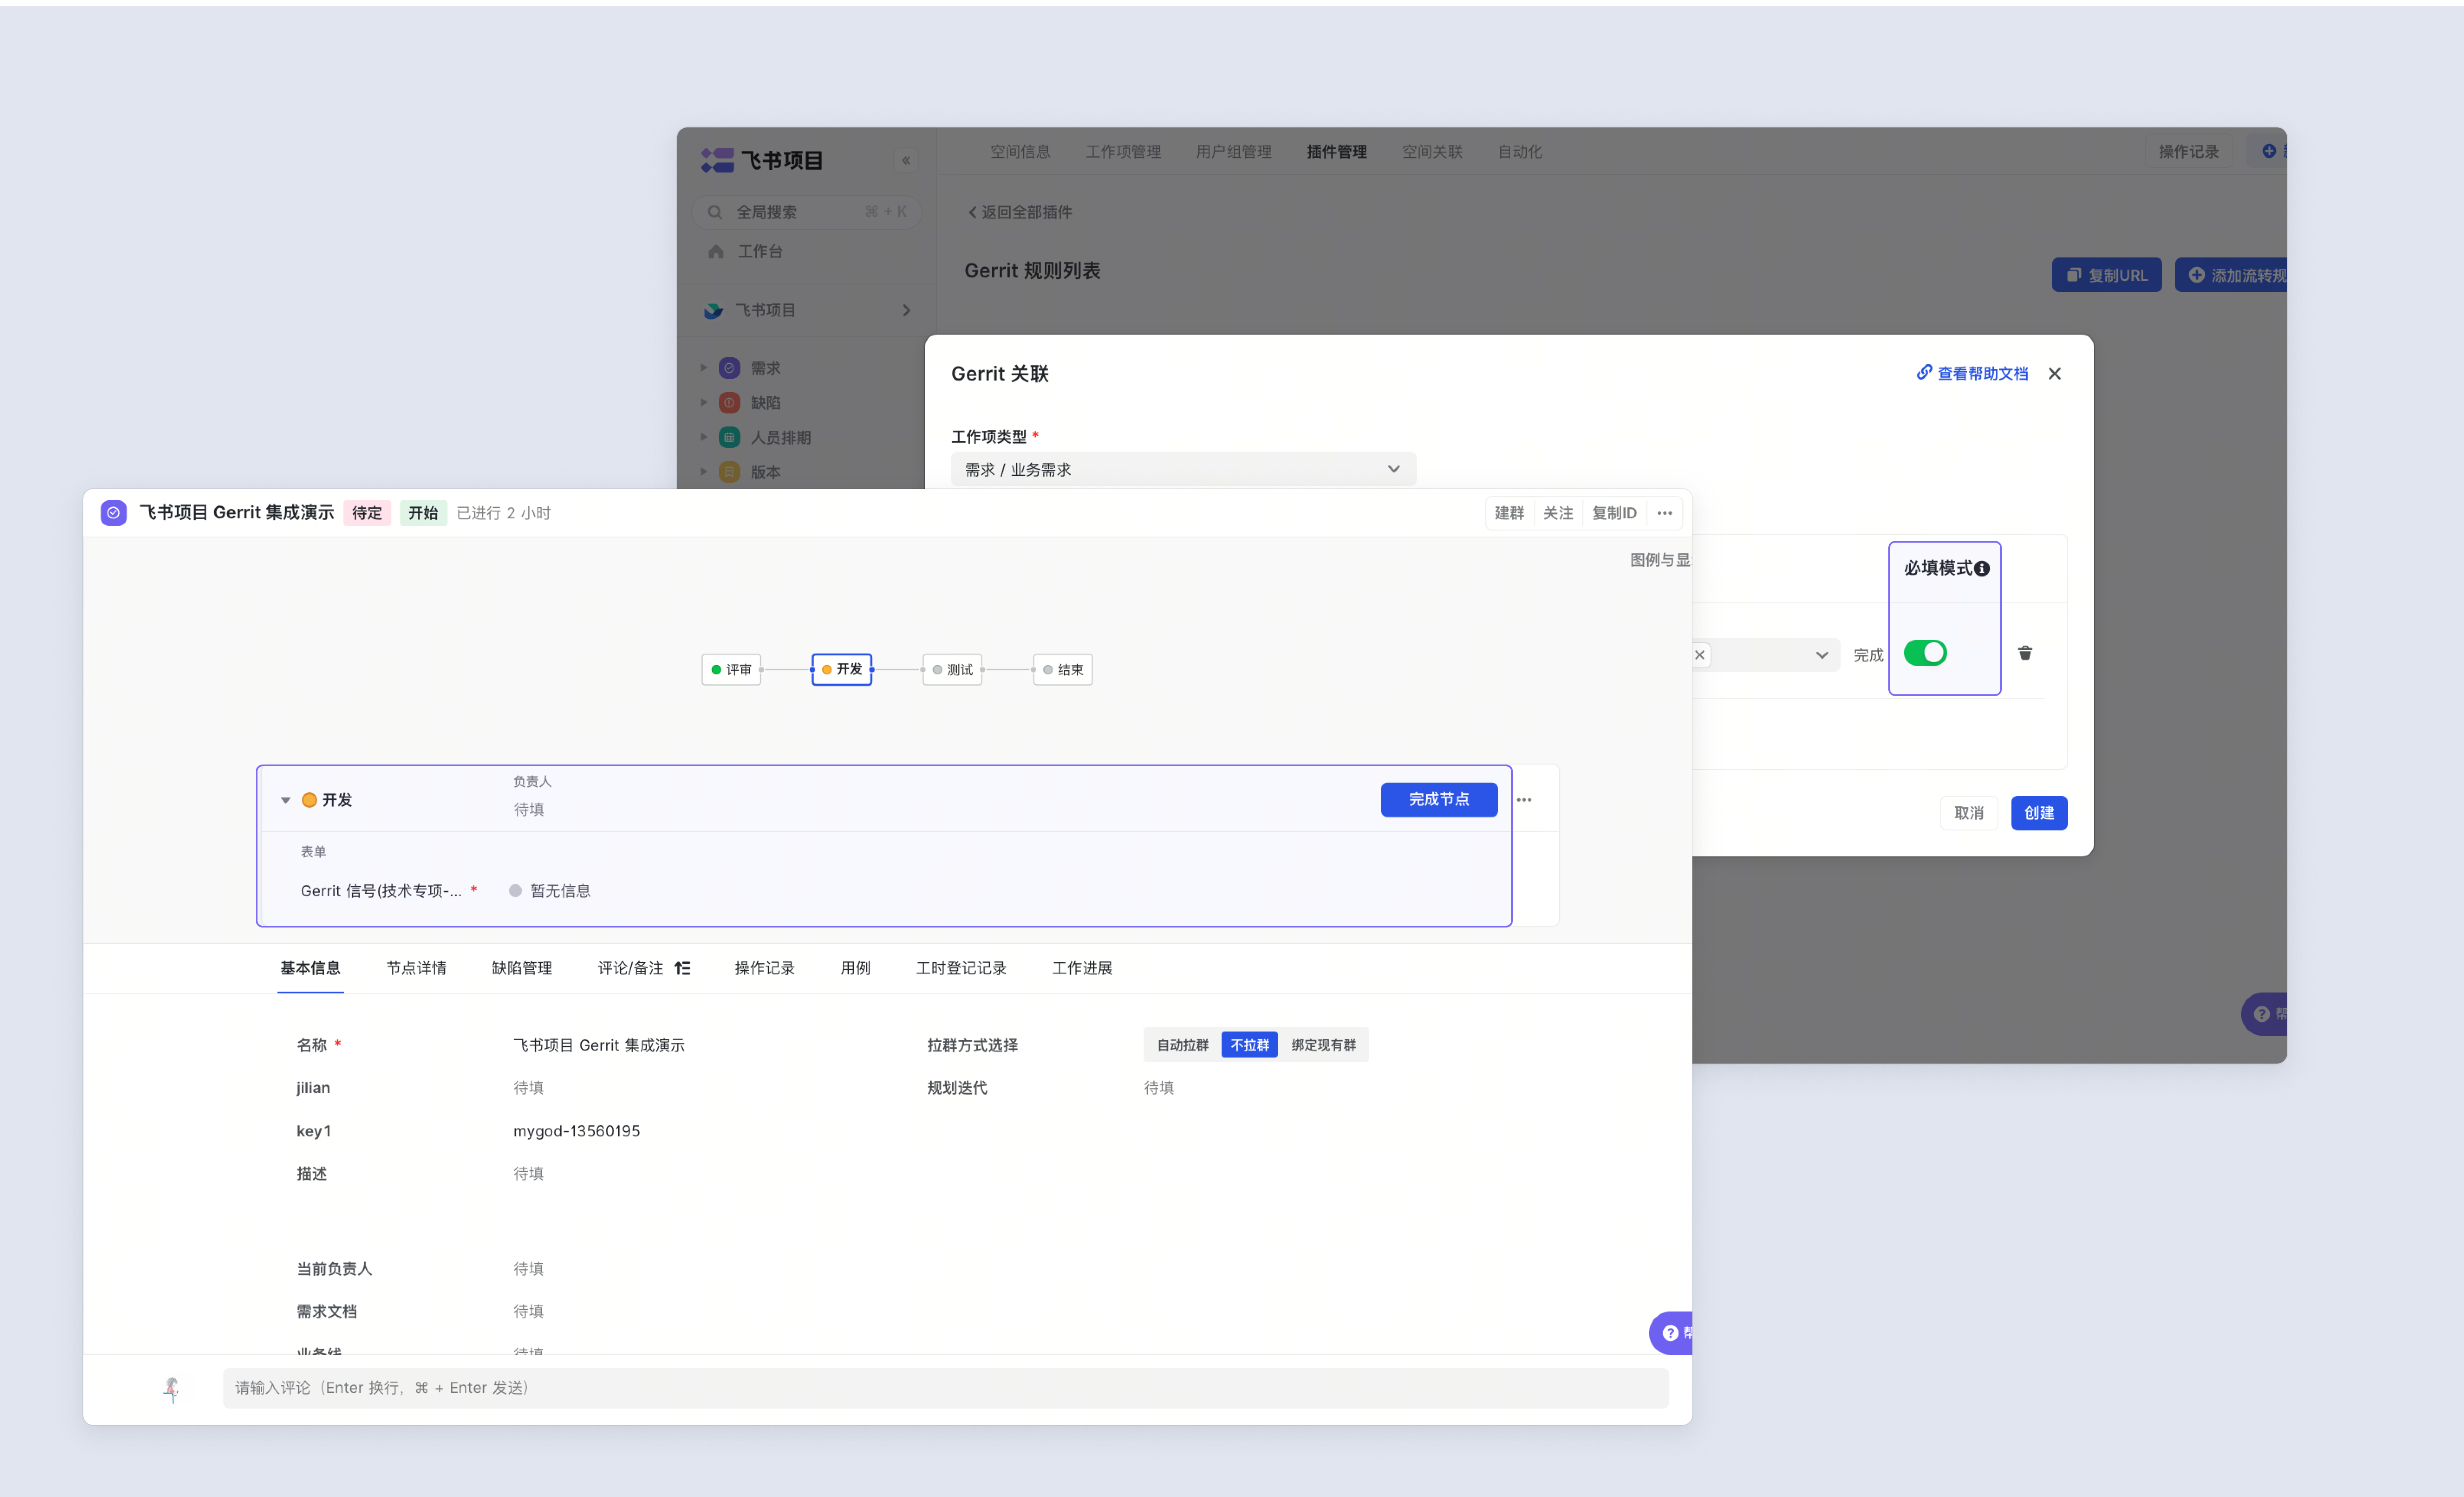2464x1497 pixels.
Task: Click the 复制ID button
Action: 1614,513
